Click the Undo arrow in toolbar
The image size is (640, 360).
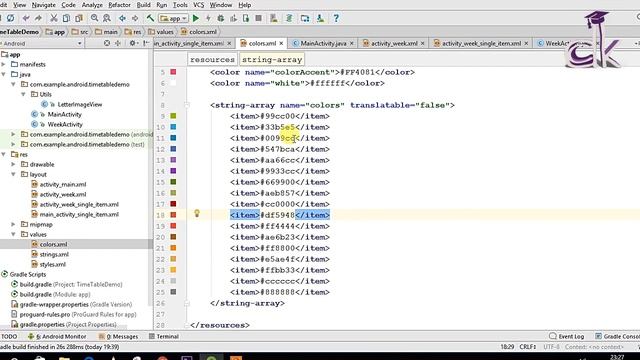pyautogui.click(x=26, y=18)
